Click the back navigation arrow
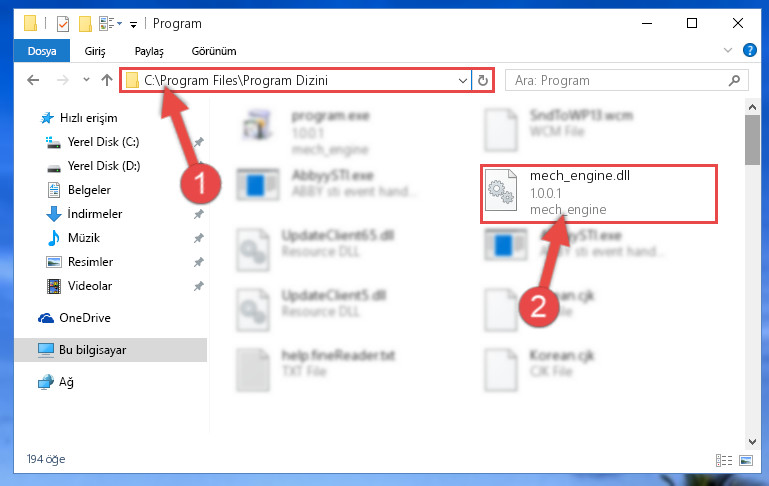The image size is (769, 486). click(x=33, y=80)
